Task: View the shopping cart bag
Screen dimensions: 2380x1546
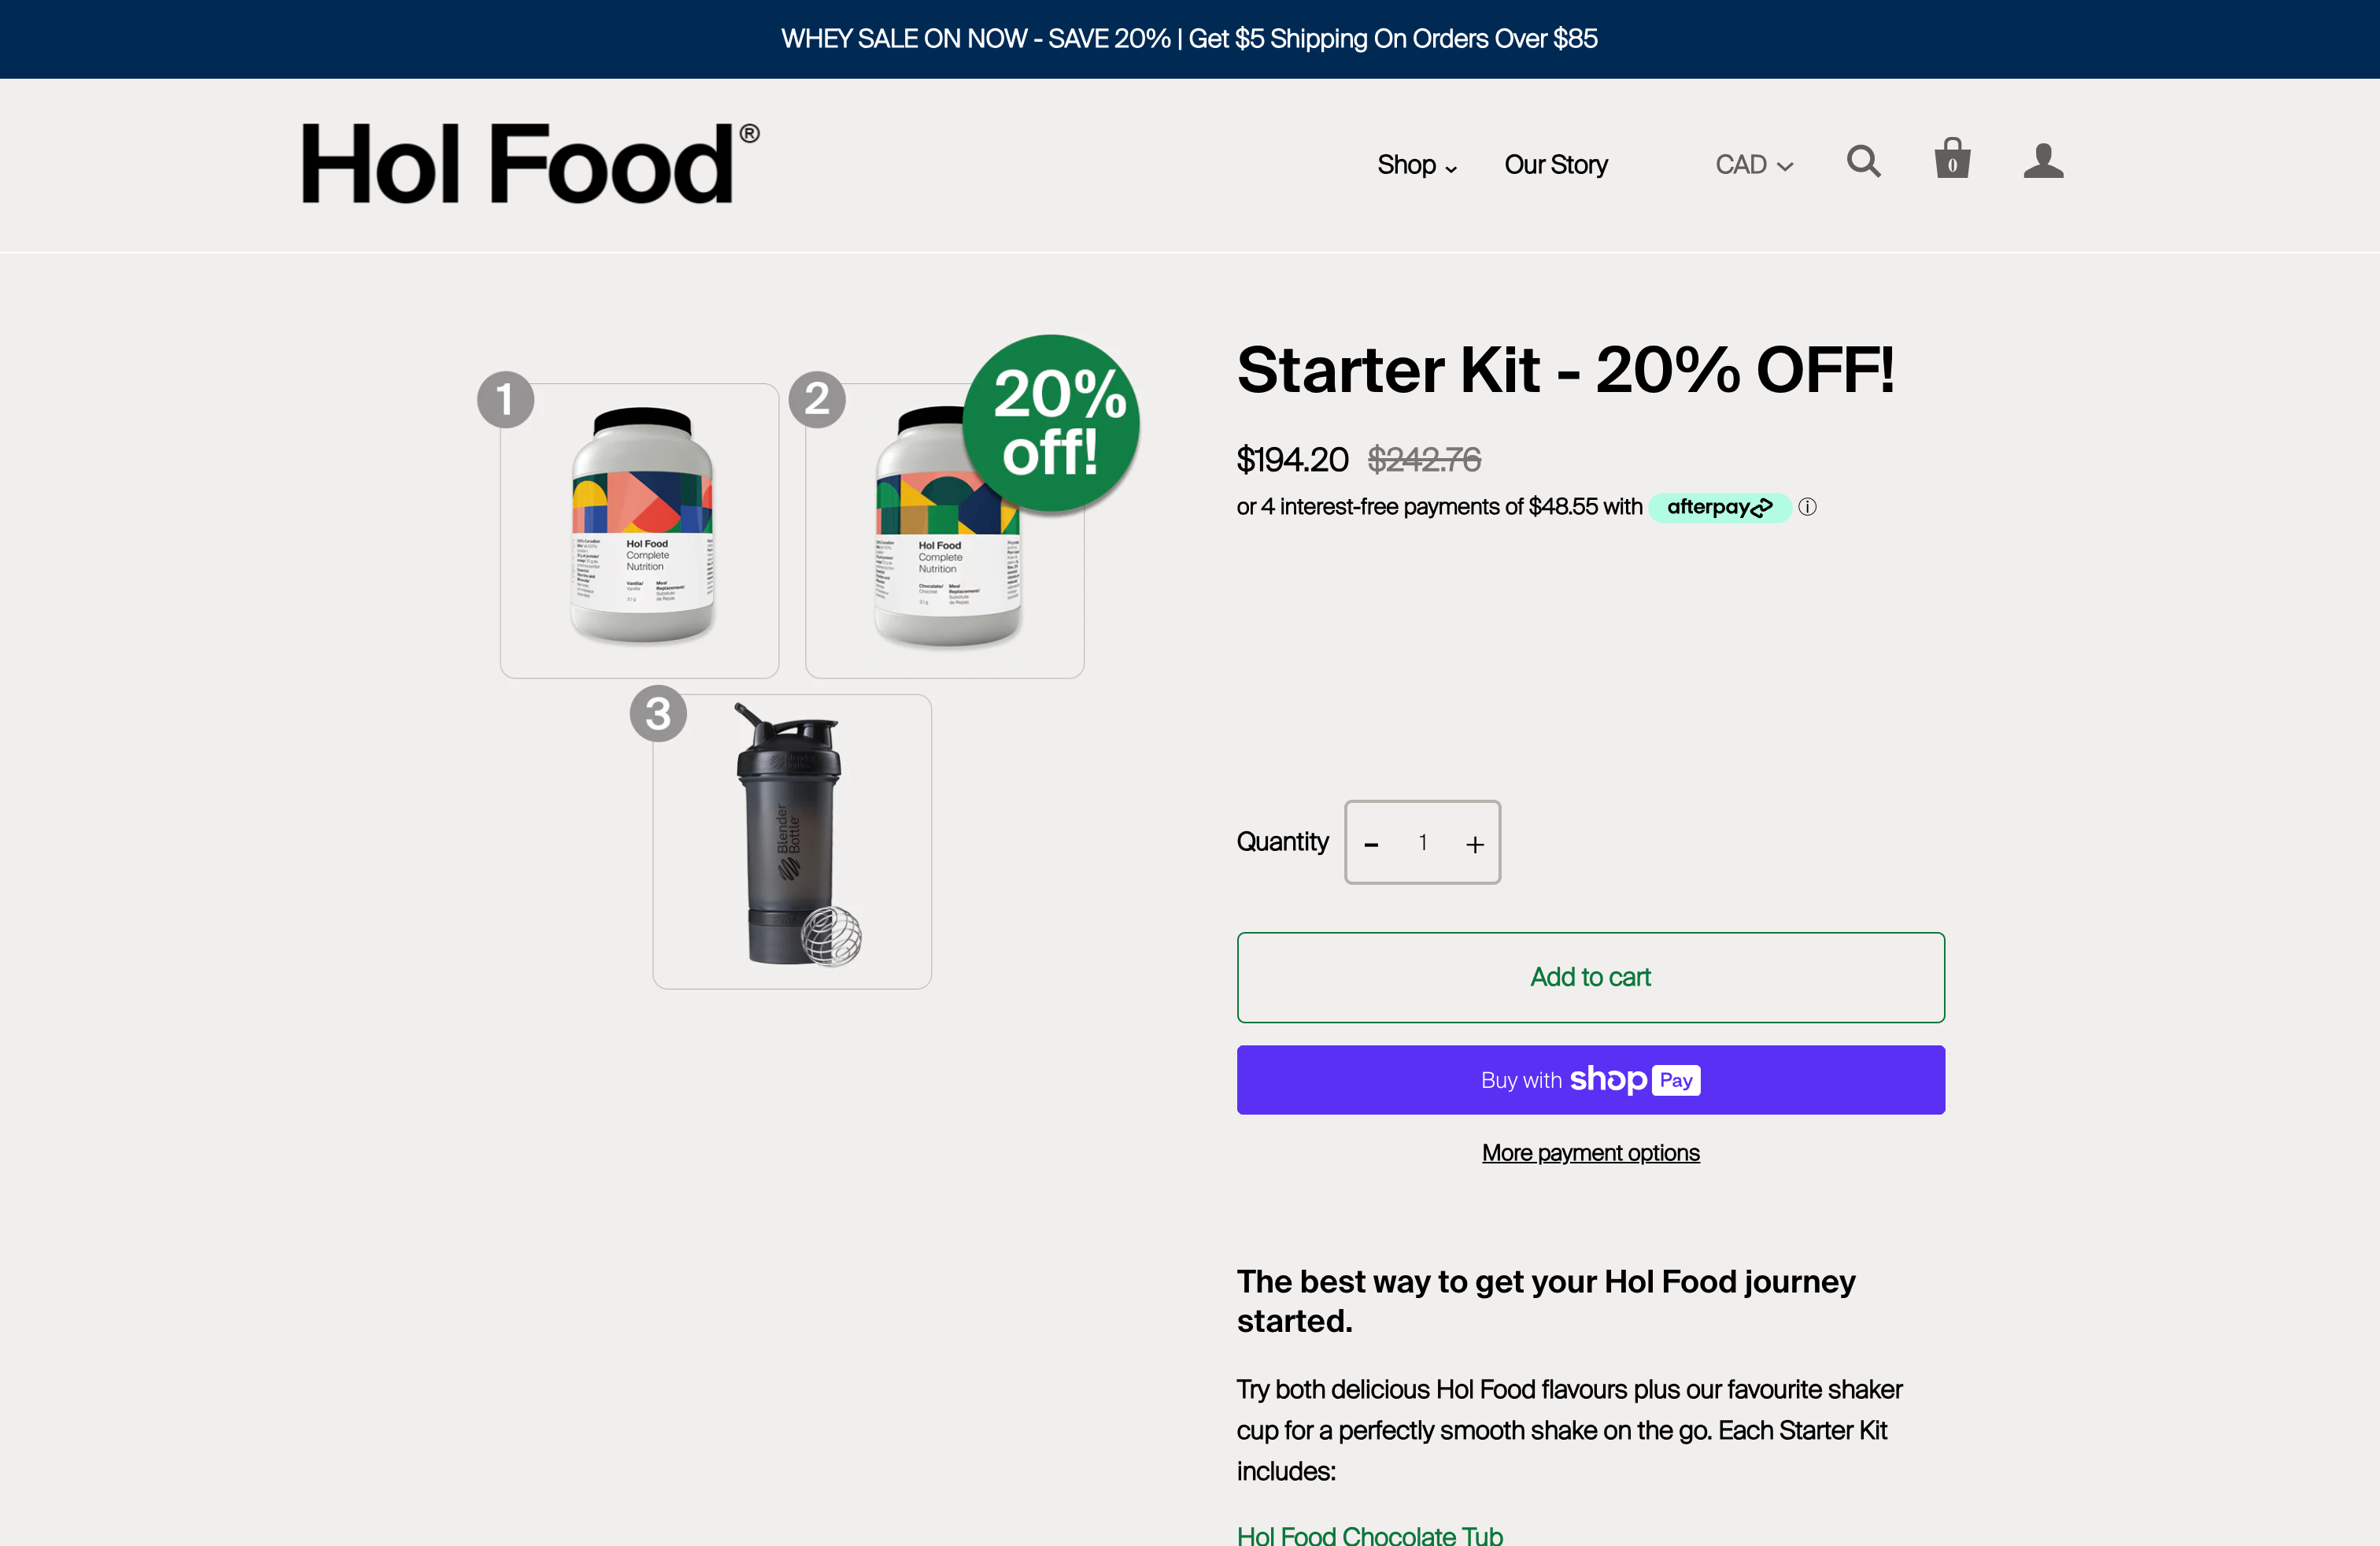Action: (1952, 160)
